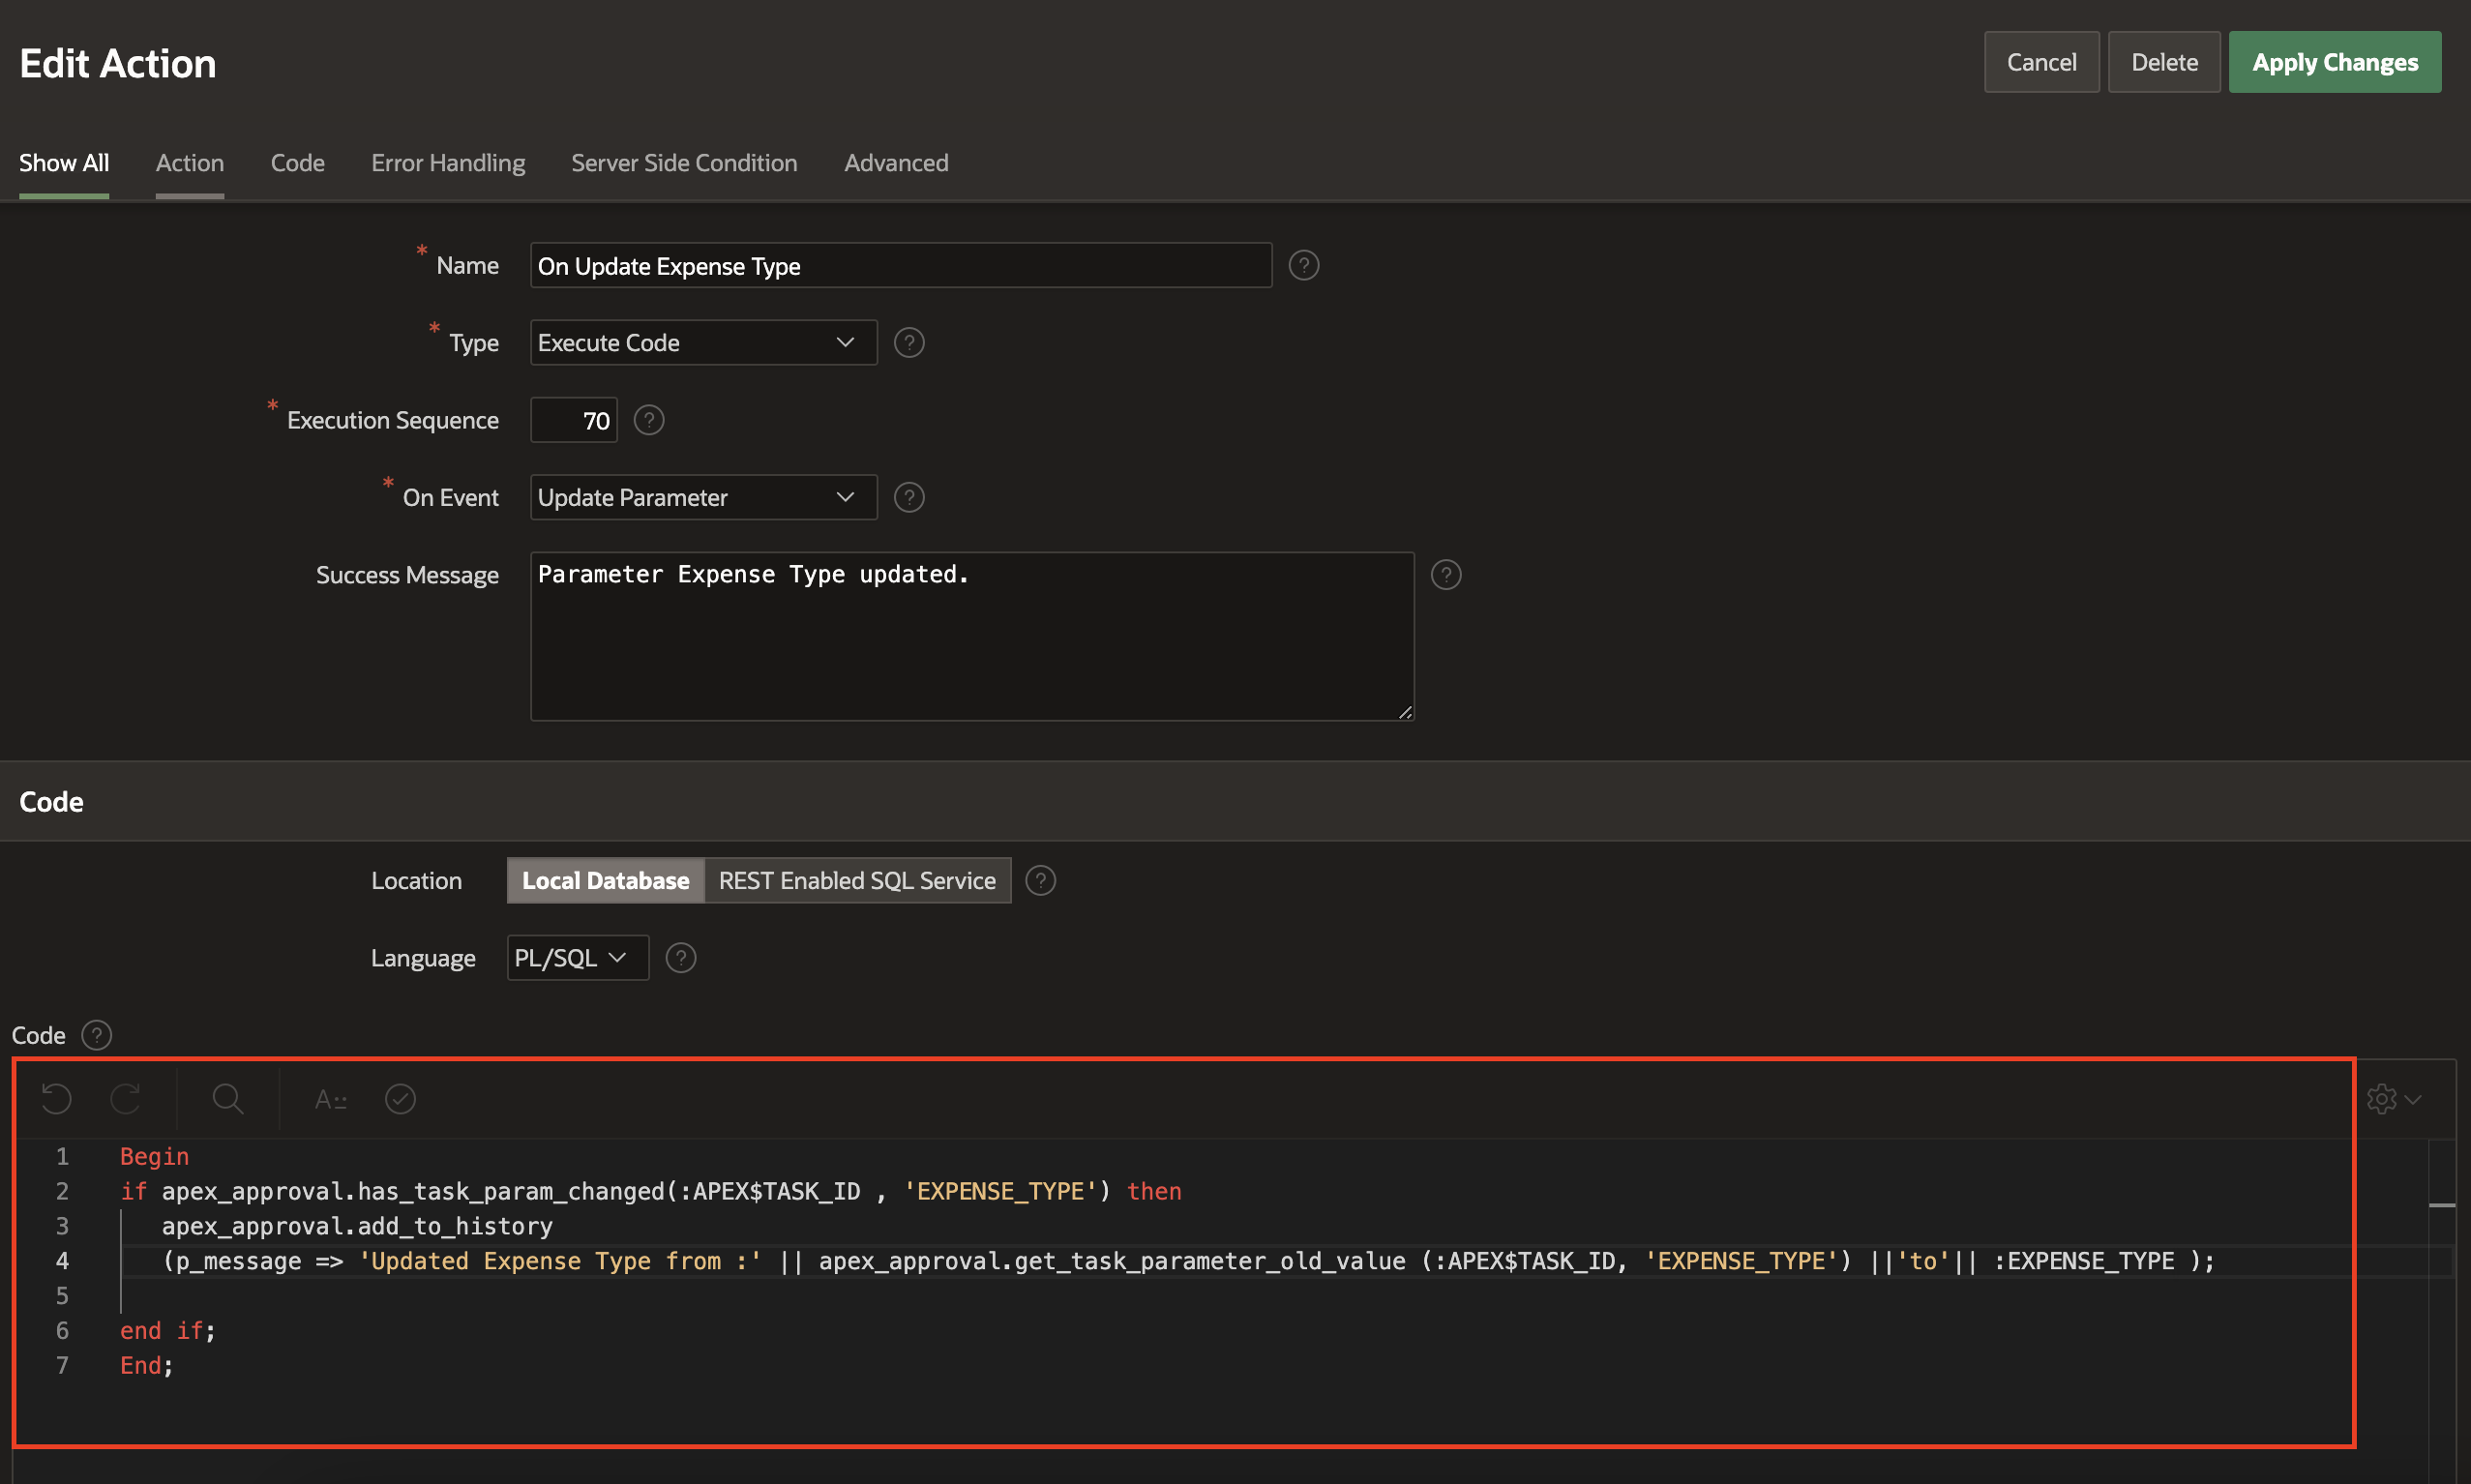
Task: Click the Delete button
Action: point(2163,62)
